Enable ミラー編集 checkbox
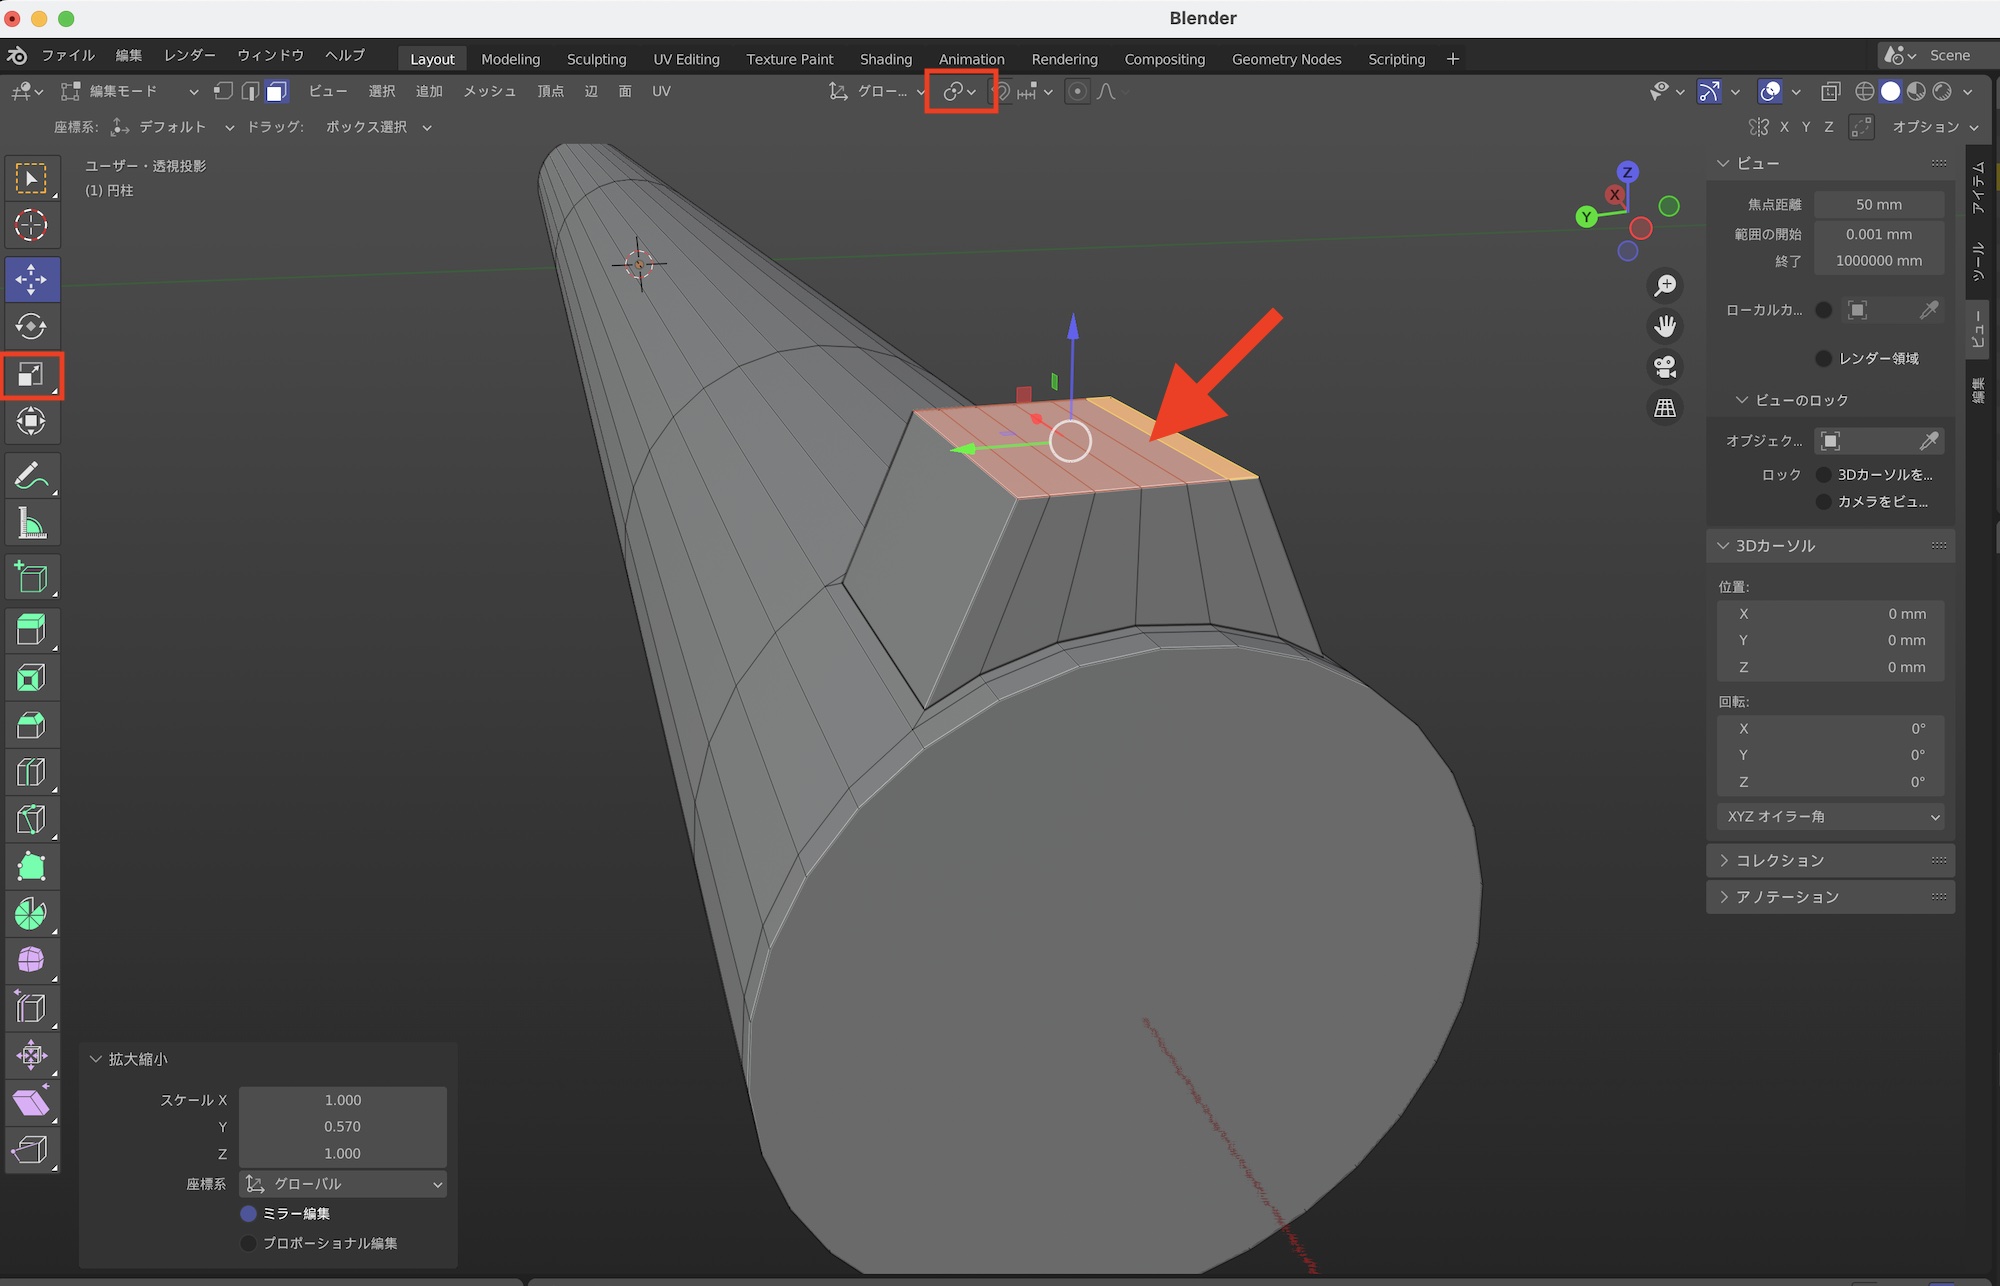Image resolution: width=2000 pixels, height=1286 pixels. click(249, 1213)
